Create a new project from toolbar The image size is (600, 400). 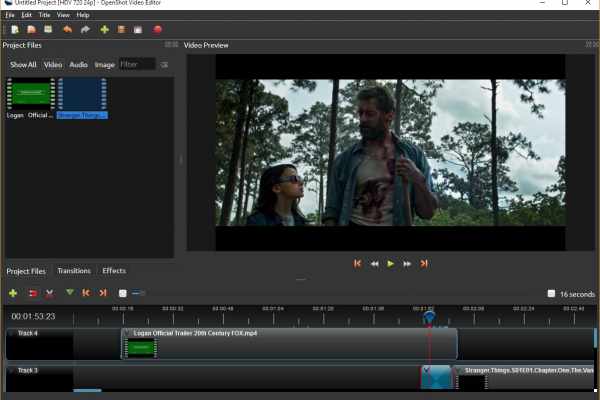click(15, 29)
